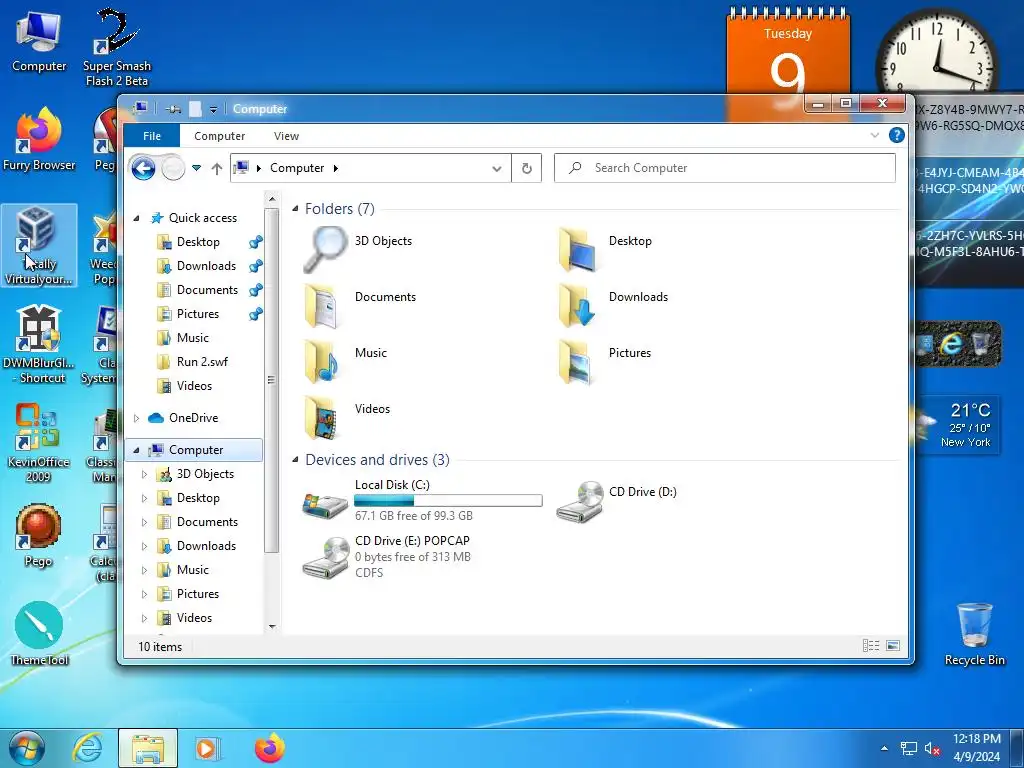
Task: Open the address bar history dropdown
Action: coord(496,168)
